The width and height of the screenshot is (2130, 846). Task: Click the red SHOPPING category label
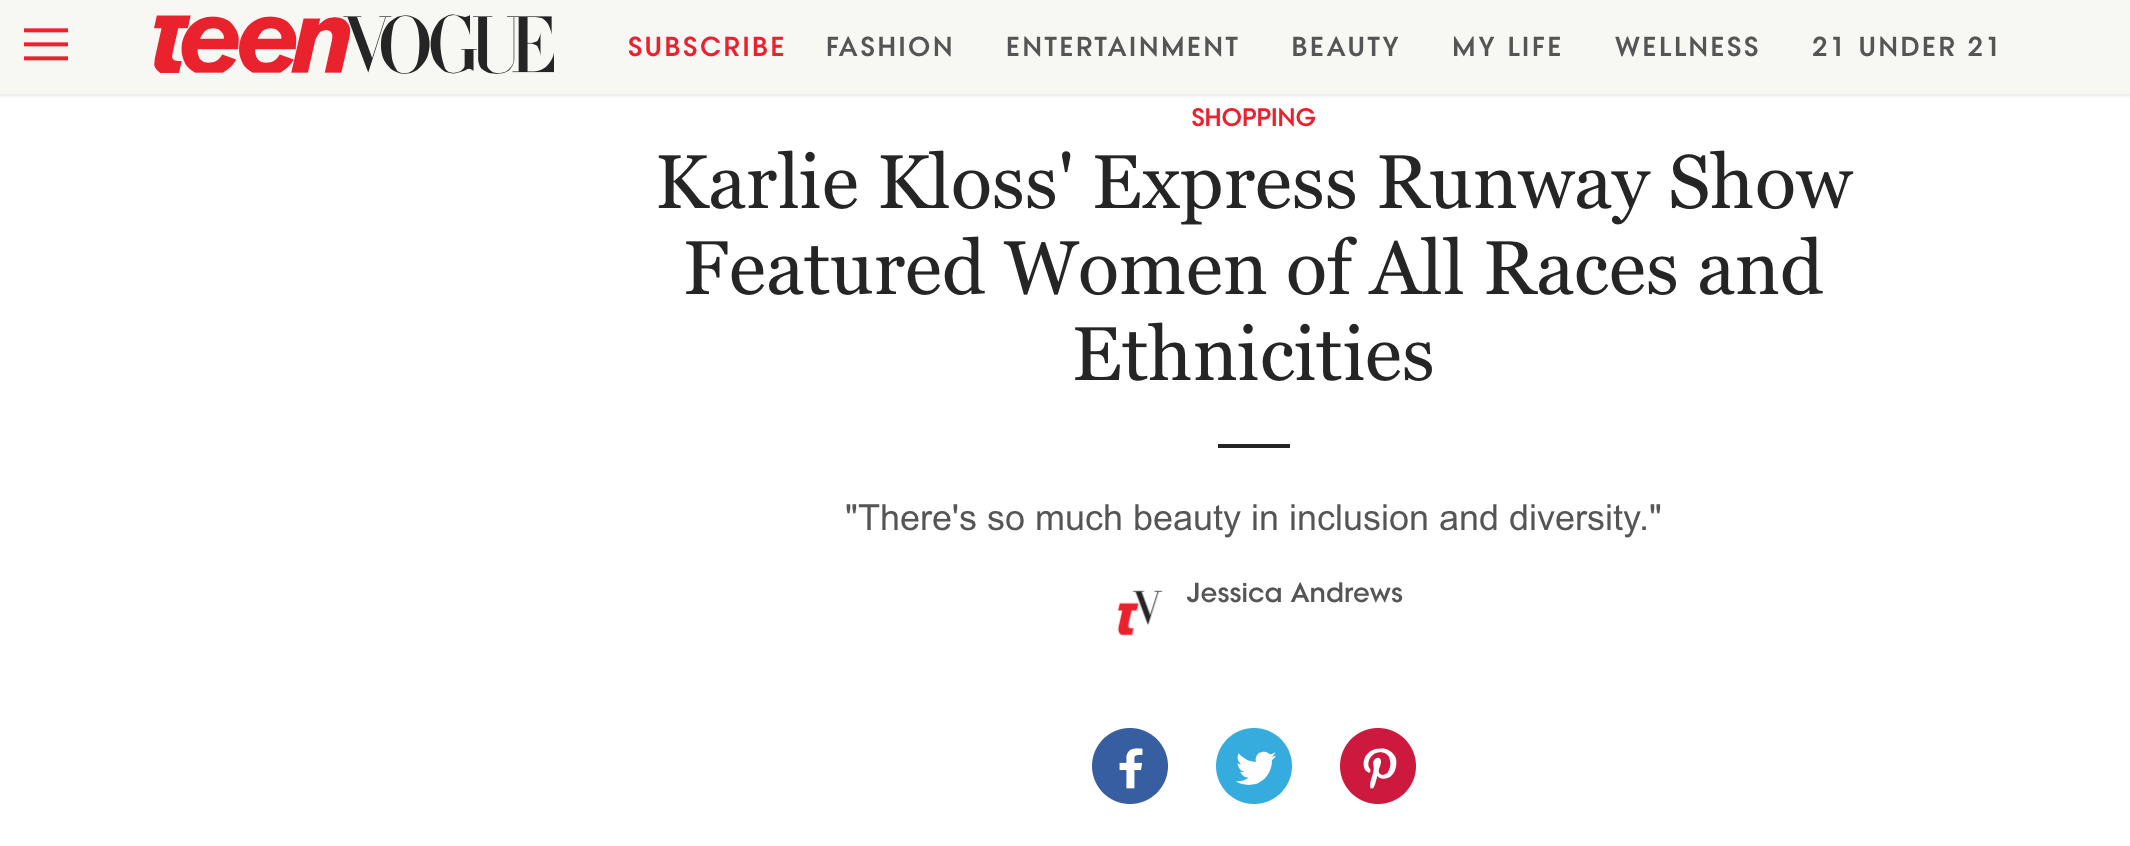pos(1253,118)
